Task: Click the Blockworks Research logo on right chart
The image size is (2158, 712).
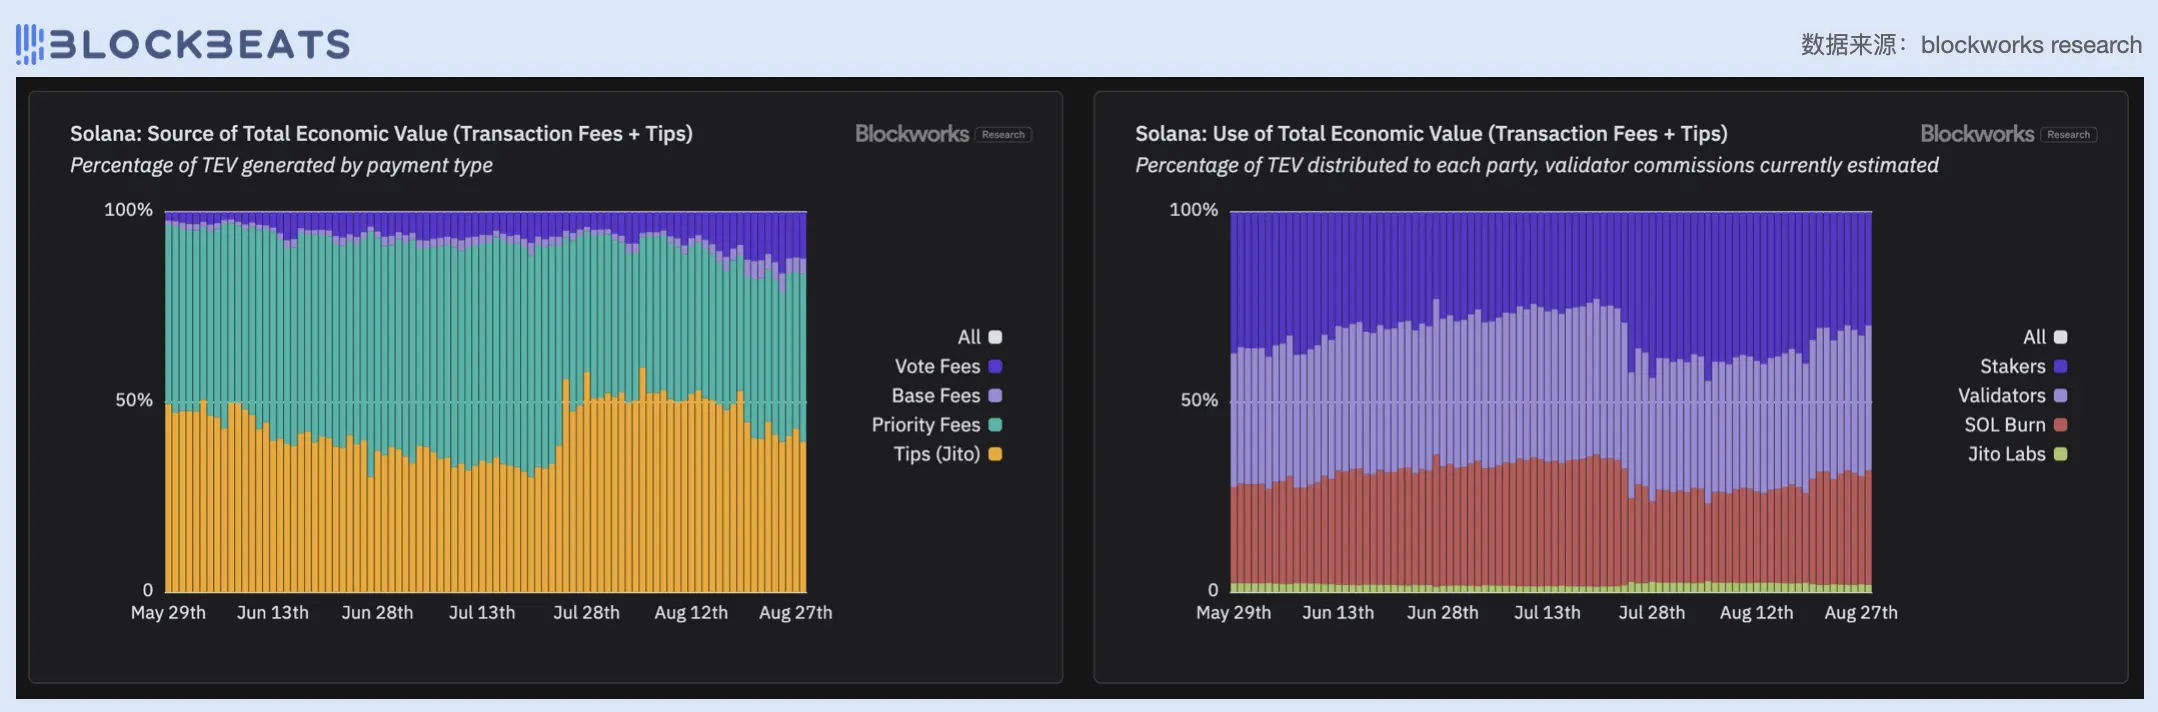Action: click(2007, 134)
